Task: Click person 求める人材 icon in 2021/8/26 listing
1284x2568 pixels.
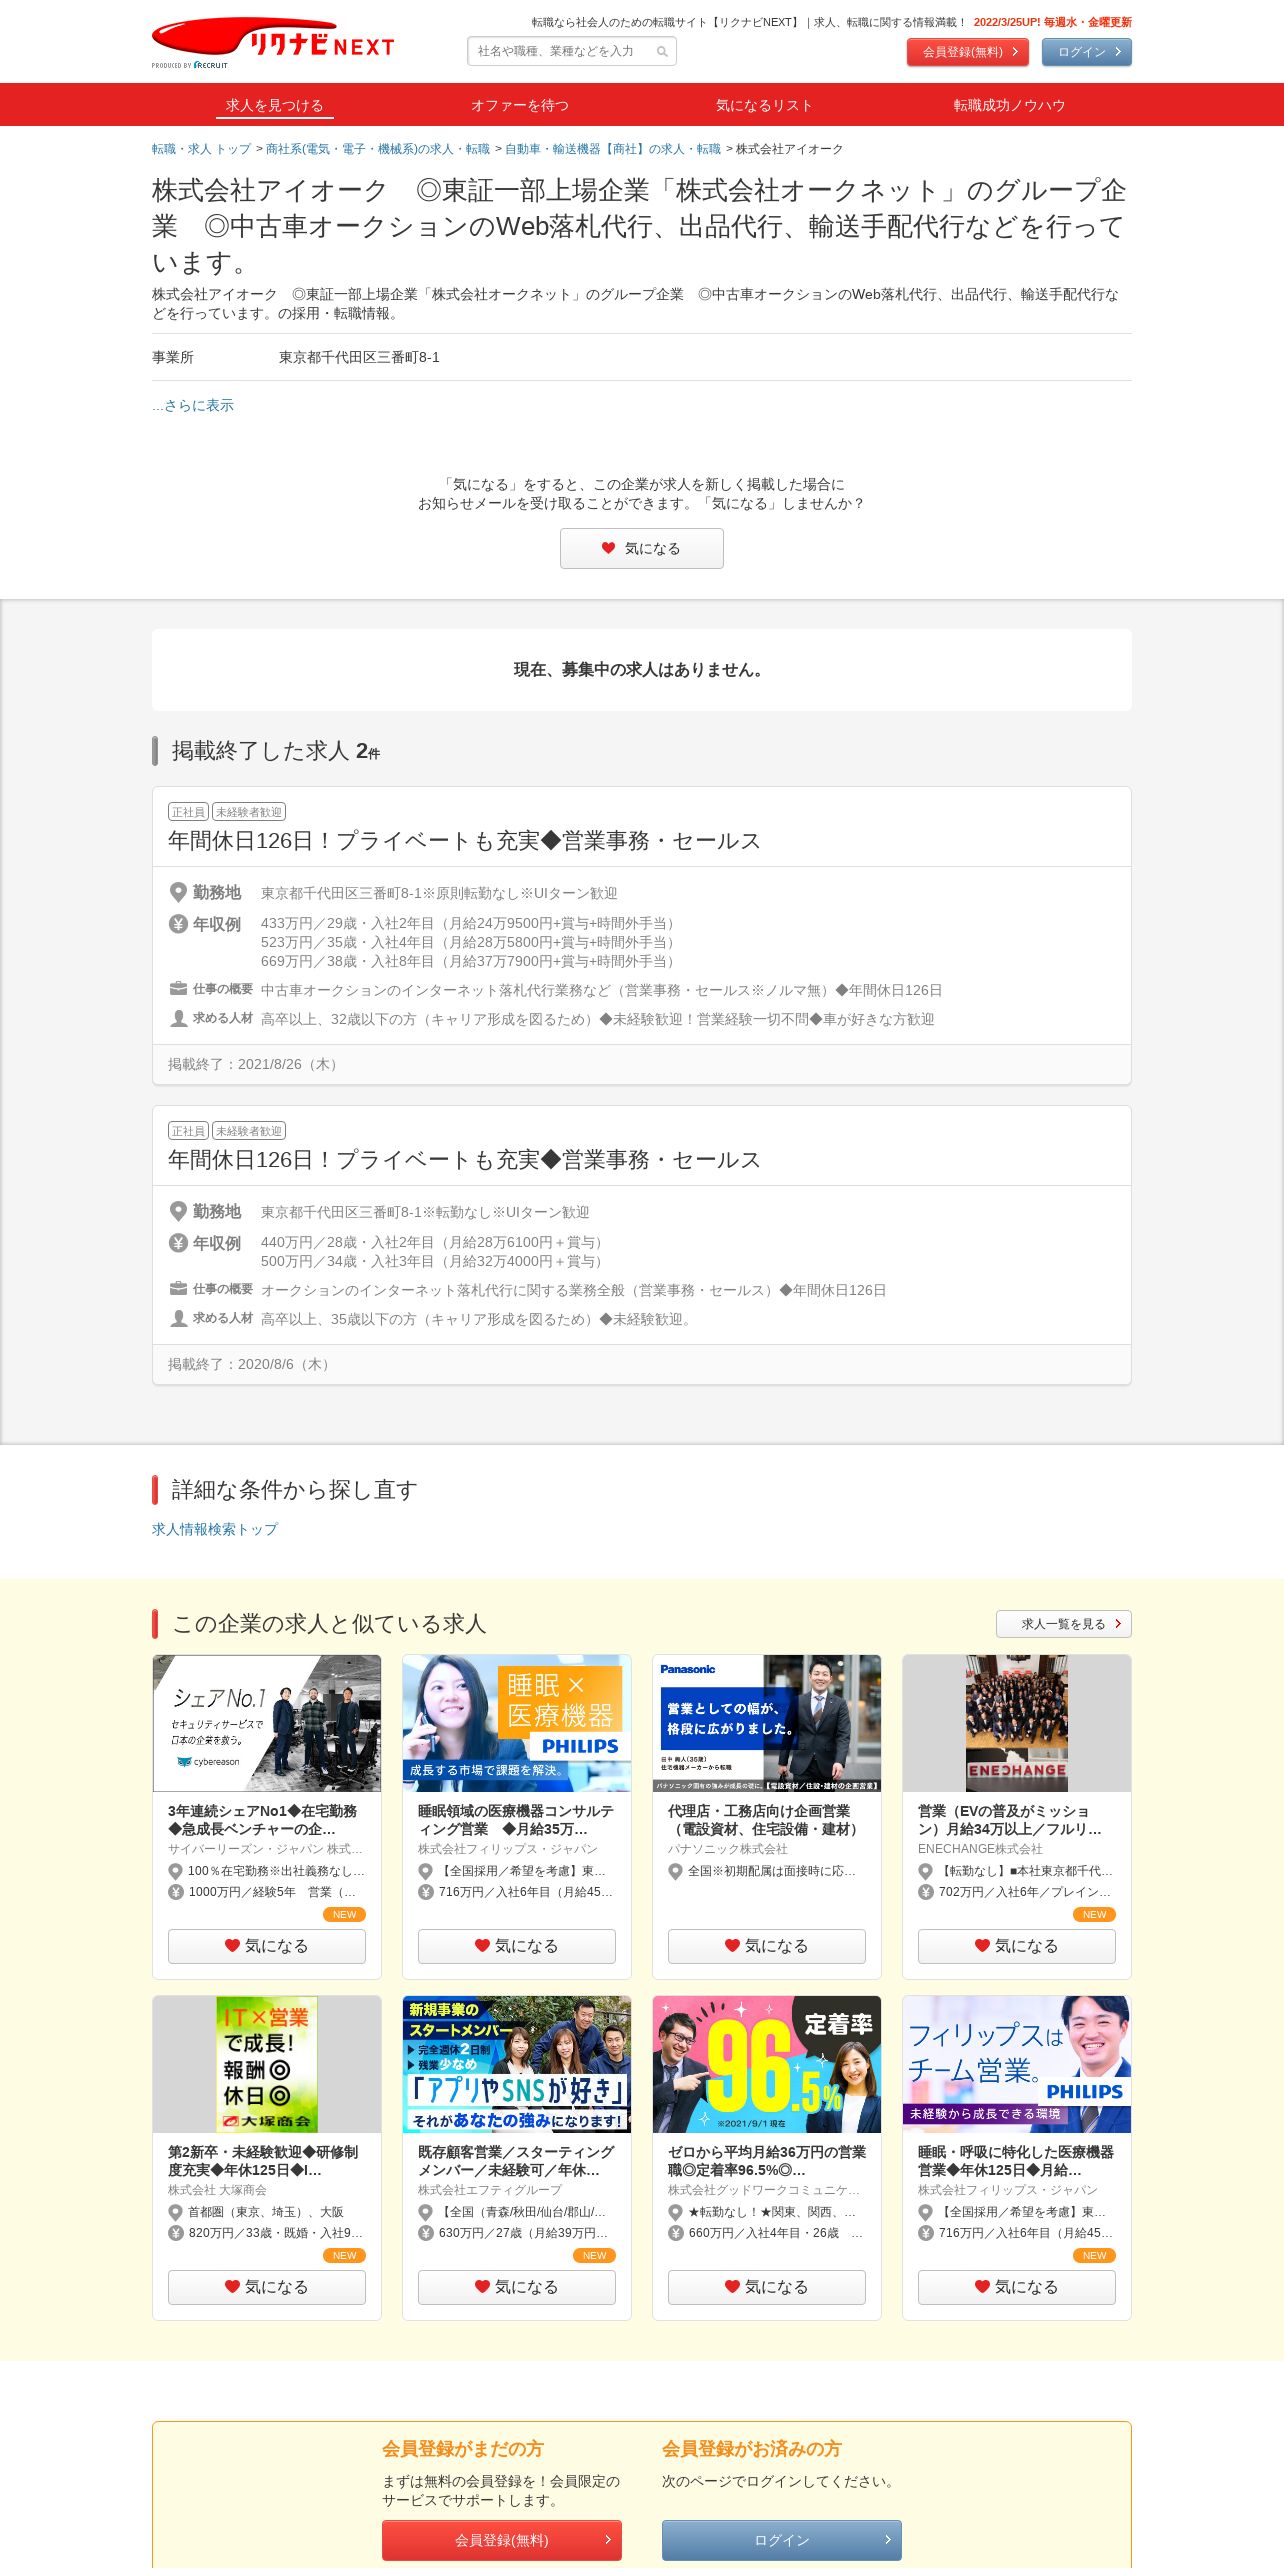Action: (x=178, y=1018)
